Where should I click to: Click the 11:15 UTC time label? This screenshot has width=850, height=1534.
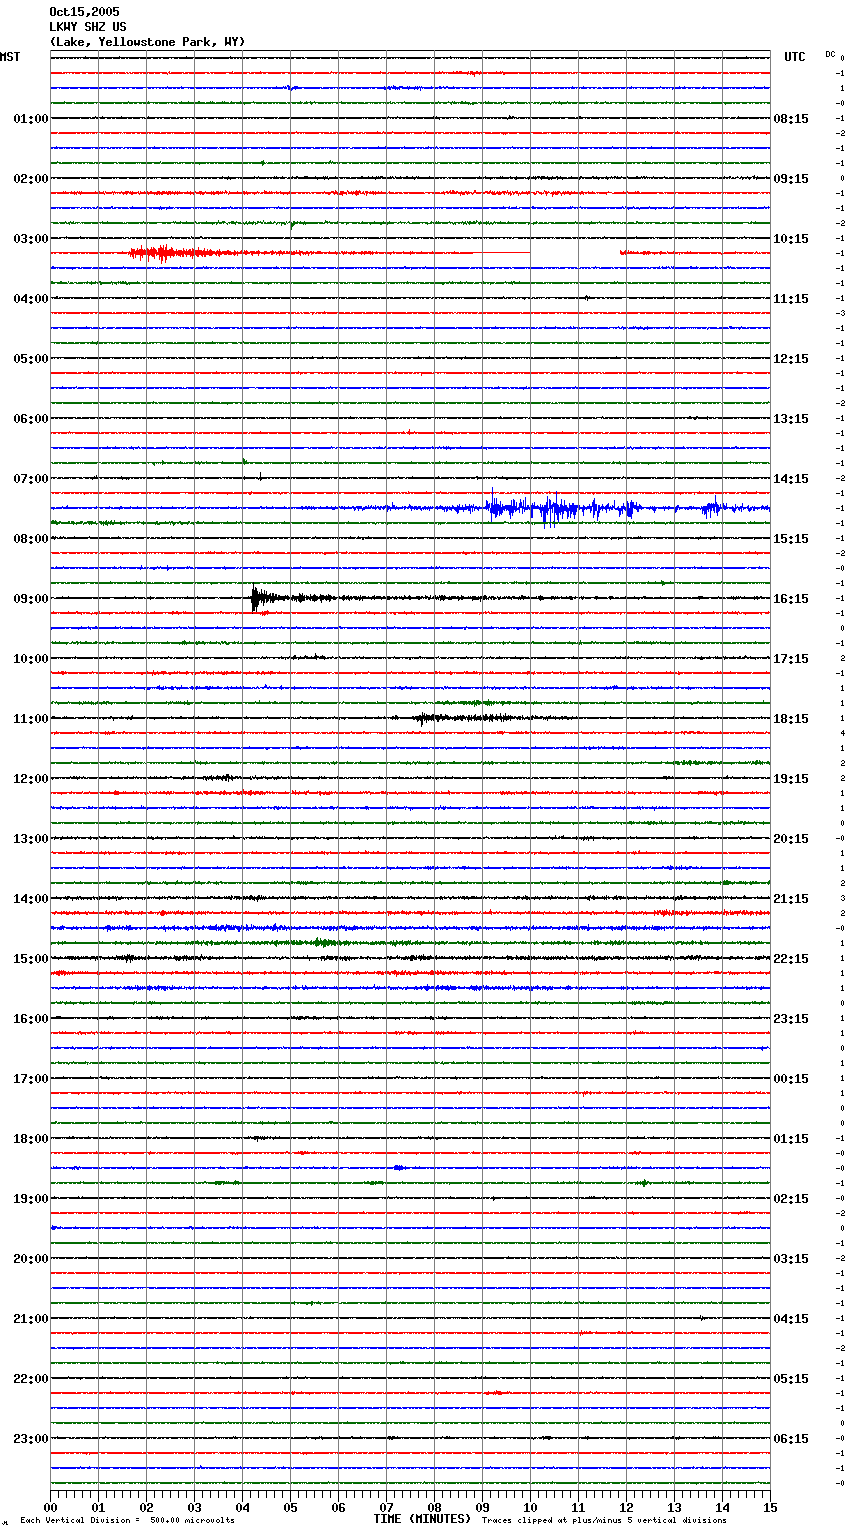pos(791,299)
